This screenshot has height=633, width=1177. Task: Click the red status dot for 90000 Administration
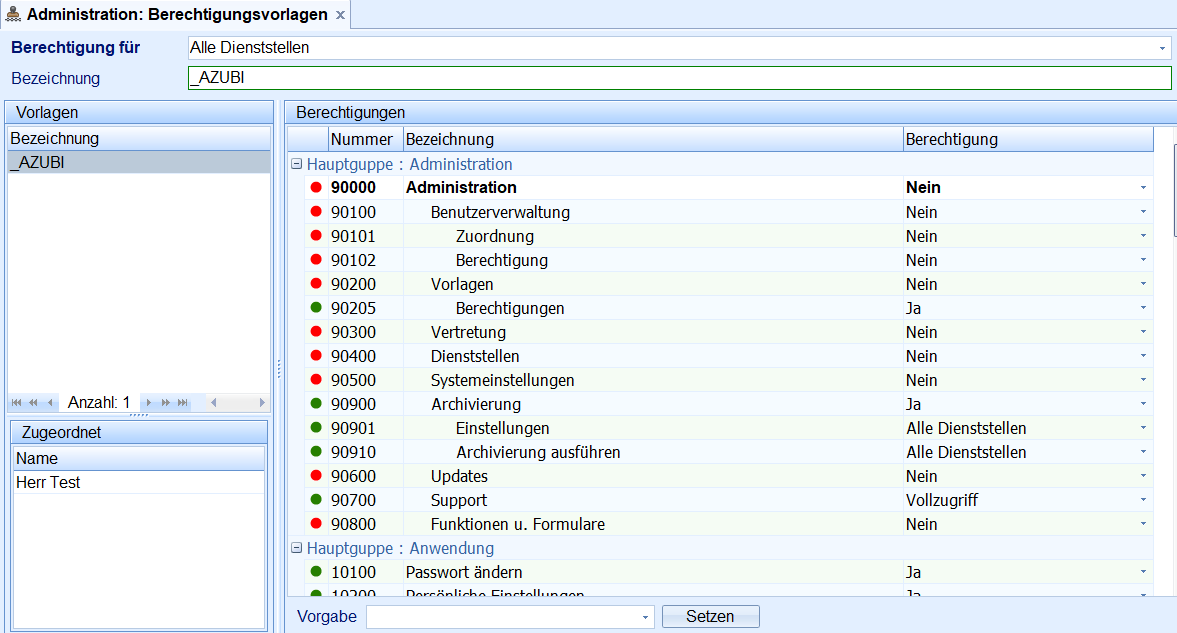point(316,188)
